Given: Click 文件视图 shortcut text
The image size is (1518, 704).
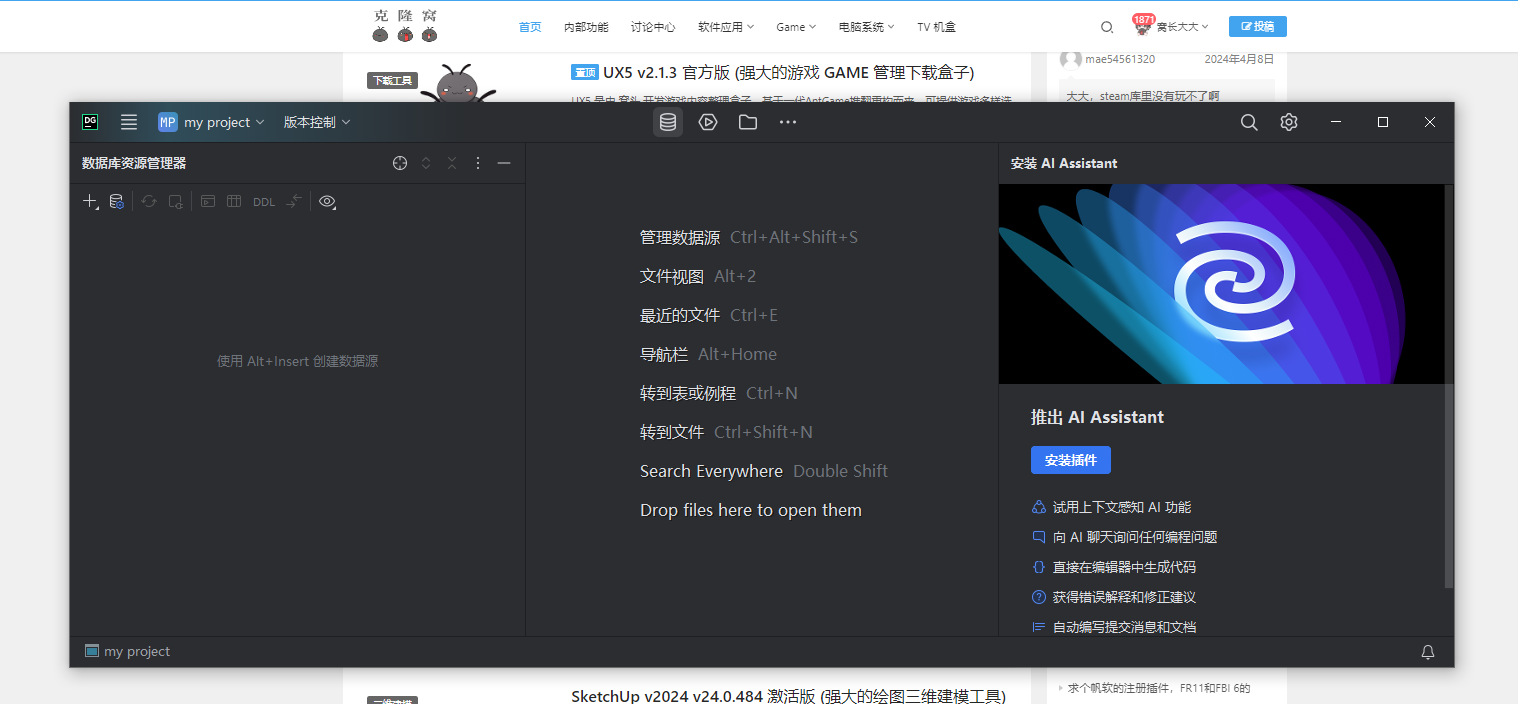Looking at the screenshot, I should pyautogui.click(x=672, y=276).
